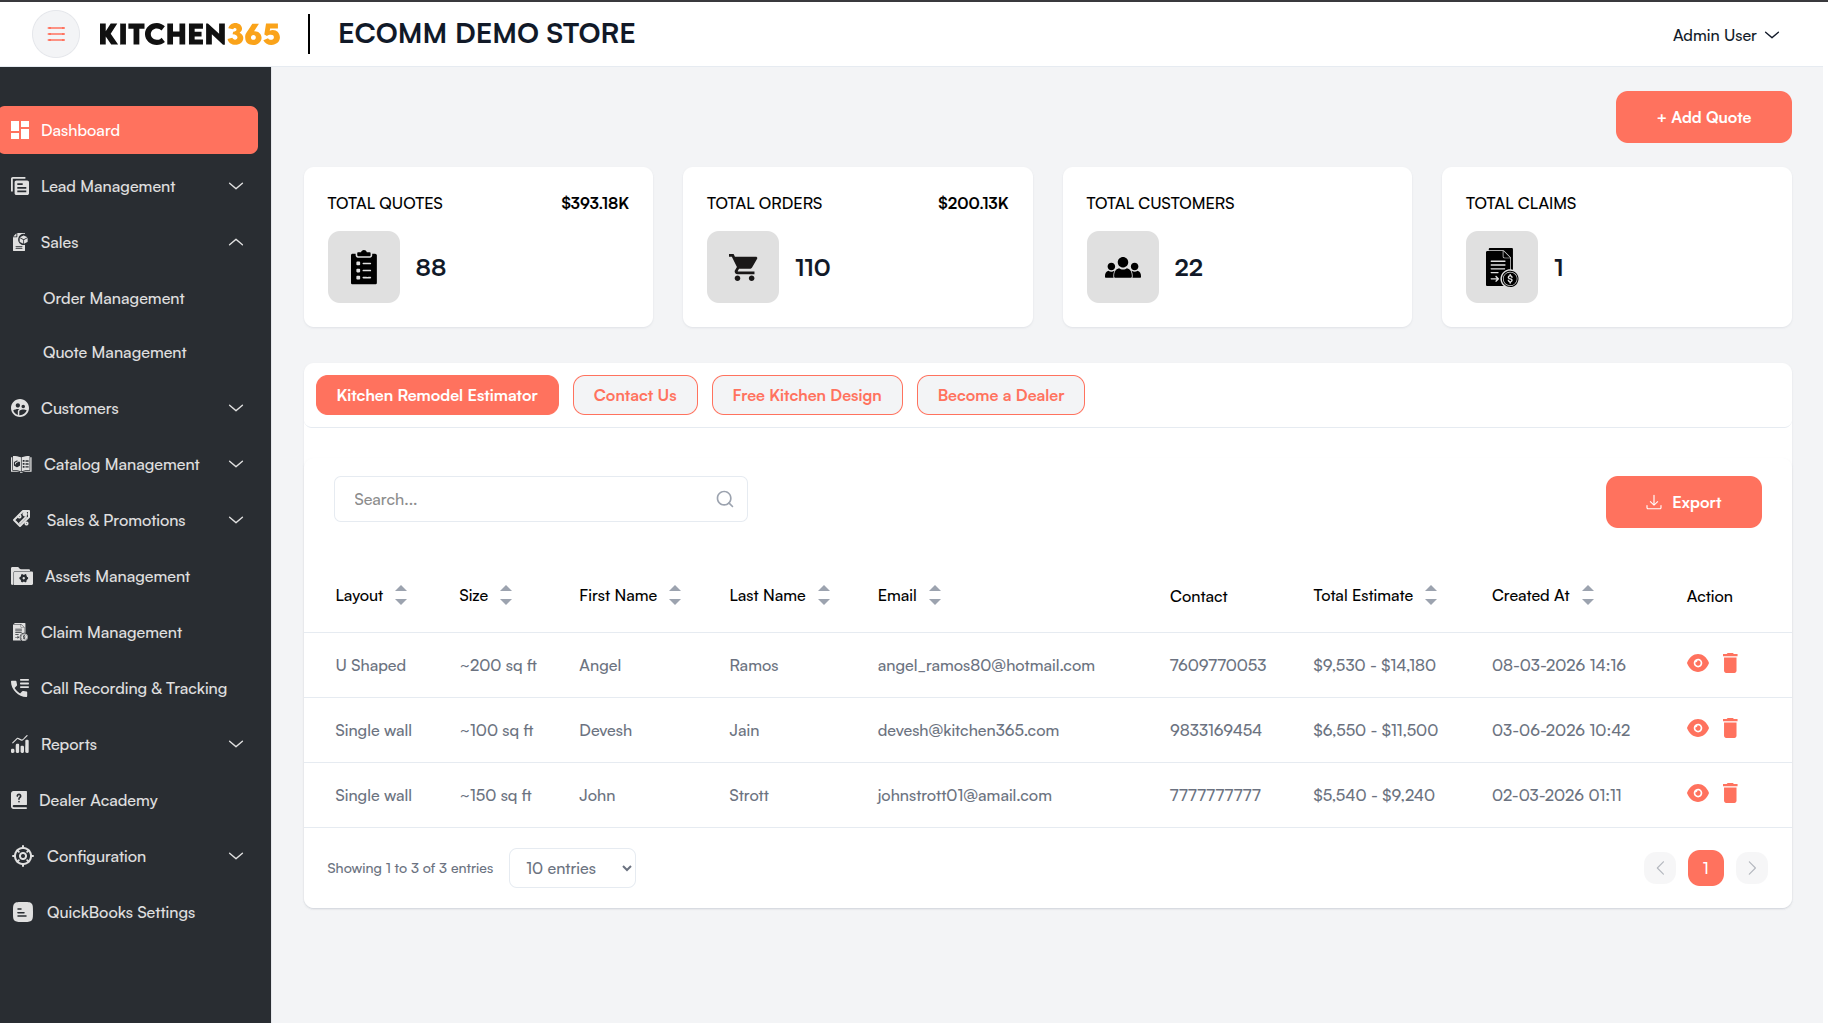The width and height of the screenshot is (1828, 1023).
Task: Click the Total Claims document icon
Action: [1502, 267]
